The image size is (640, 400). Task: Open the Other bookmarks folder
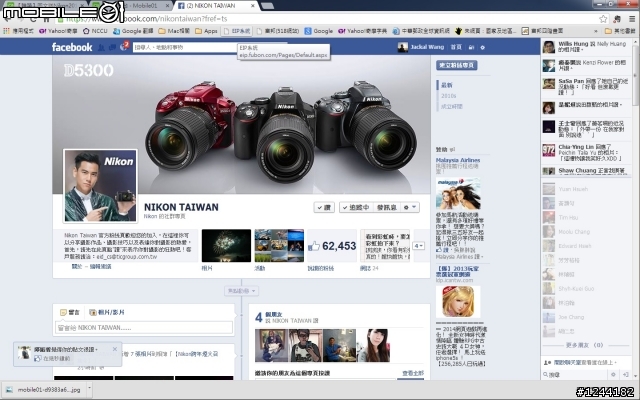pyautogui.click(x=620, y=31)
